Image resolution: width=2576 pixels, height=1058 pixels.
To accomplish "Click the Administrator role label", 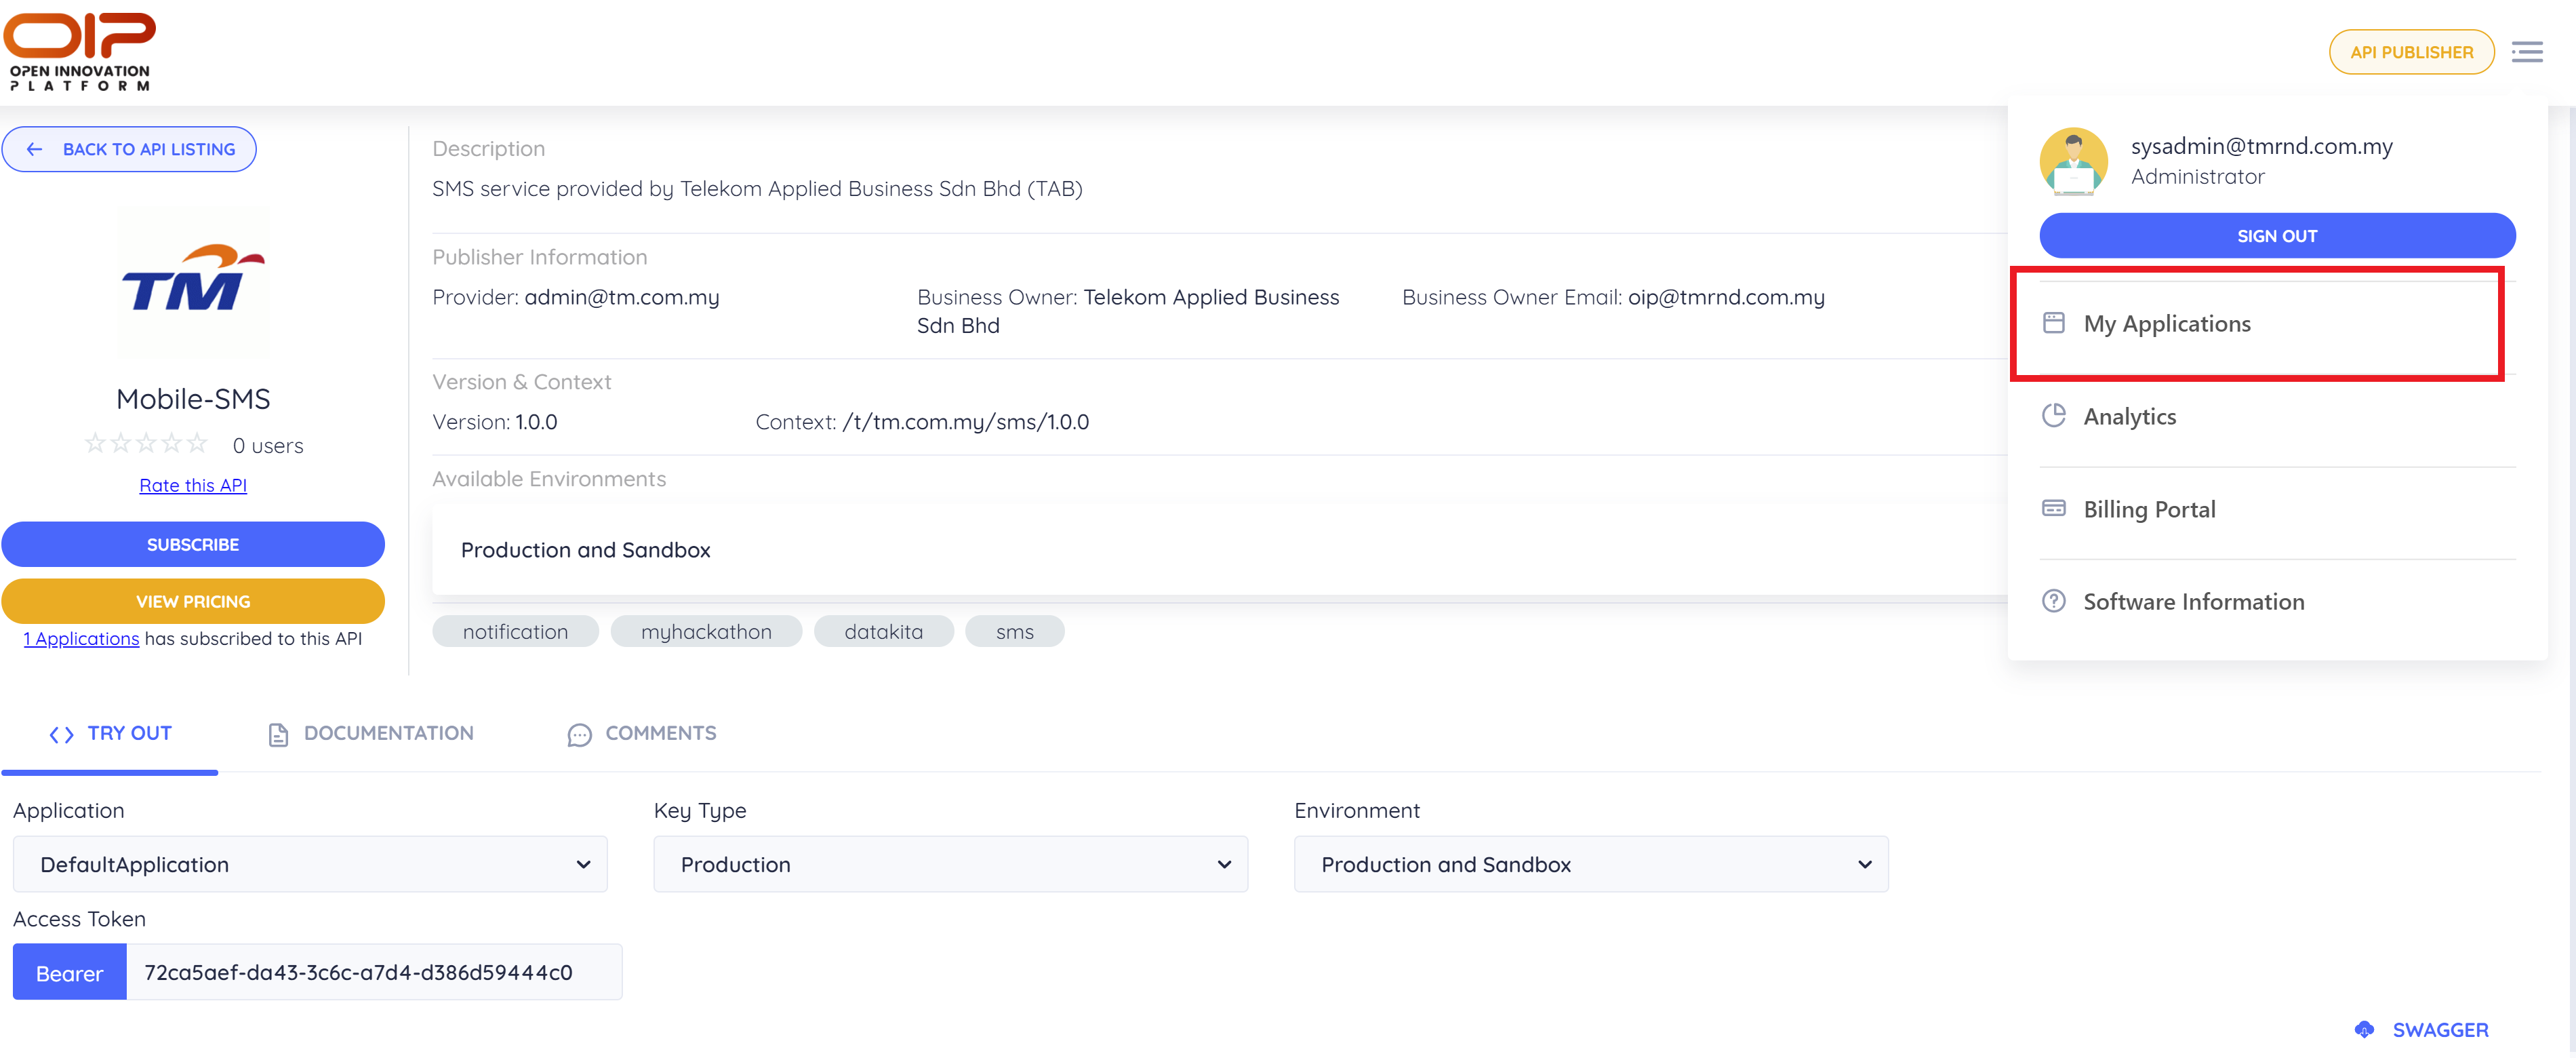I will 2198,176.
